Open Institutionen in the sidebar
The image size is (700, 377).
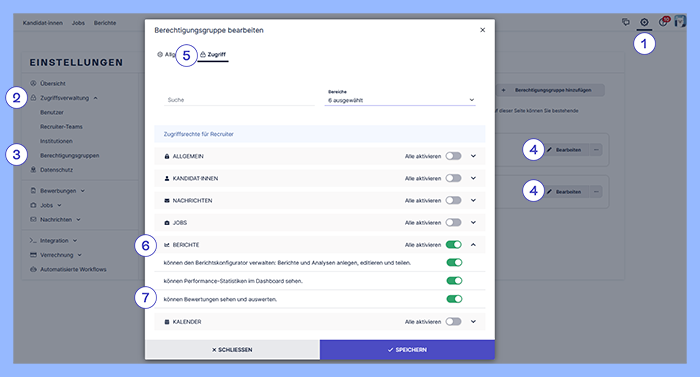[56, 141]
